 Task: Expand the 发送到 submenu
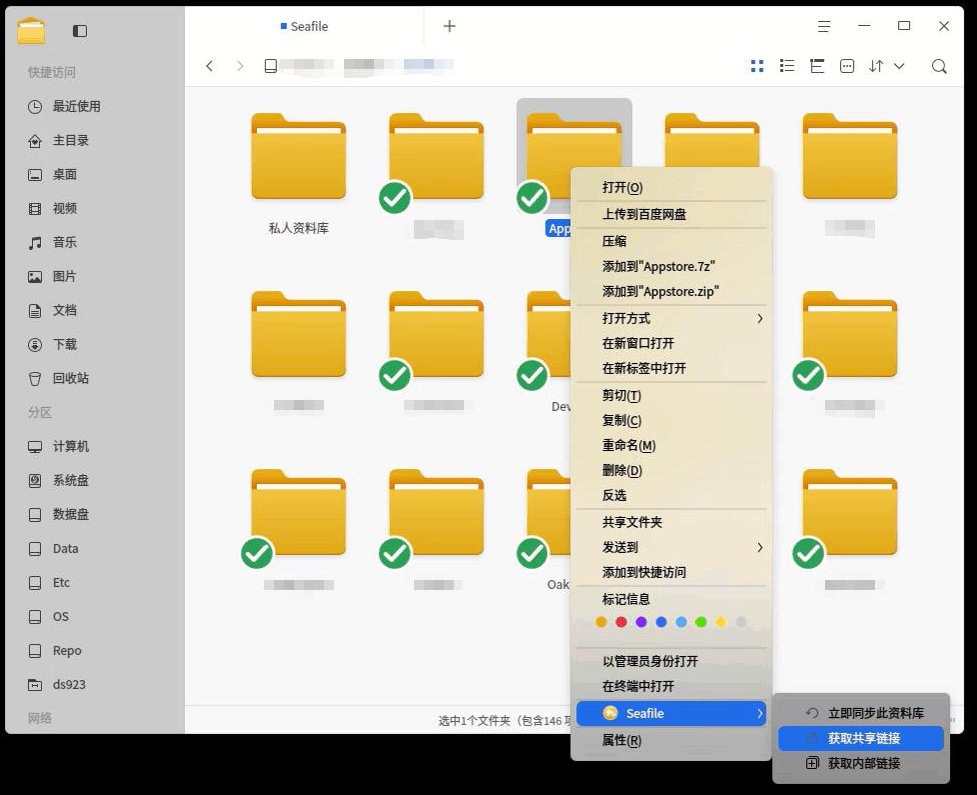click(671, 547)
